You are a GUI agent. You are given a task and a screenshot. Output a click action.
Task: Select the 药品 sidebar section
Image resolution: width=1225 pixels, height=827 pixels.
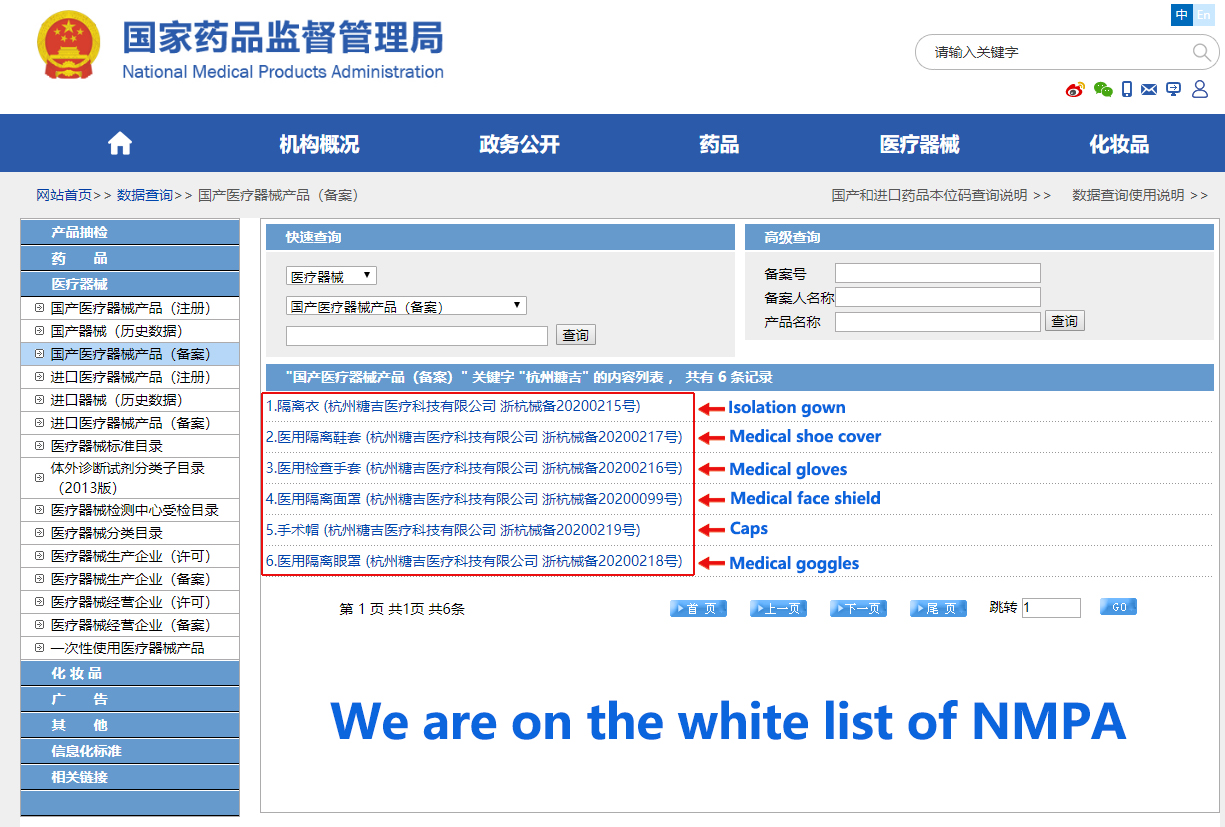(130, 258)
